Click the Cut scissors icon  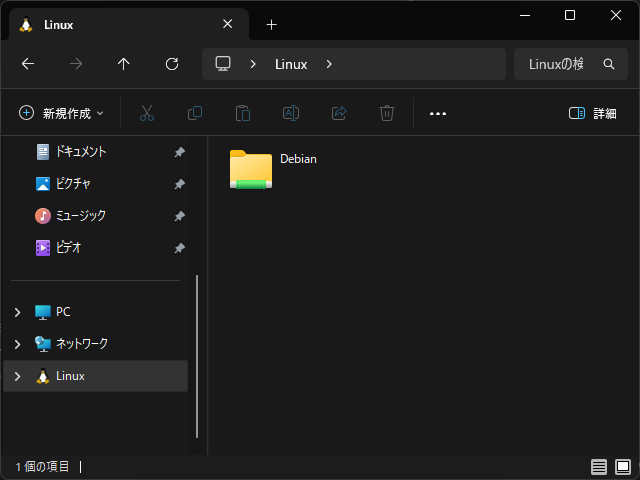(147, 113)
